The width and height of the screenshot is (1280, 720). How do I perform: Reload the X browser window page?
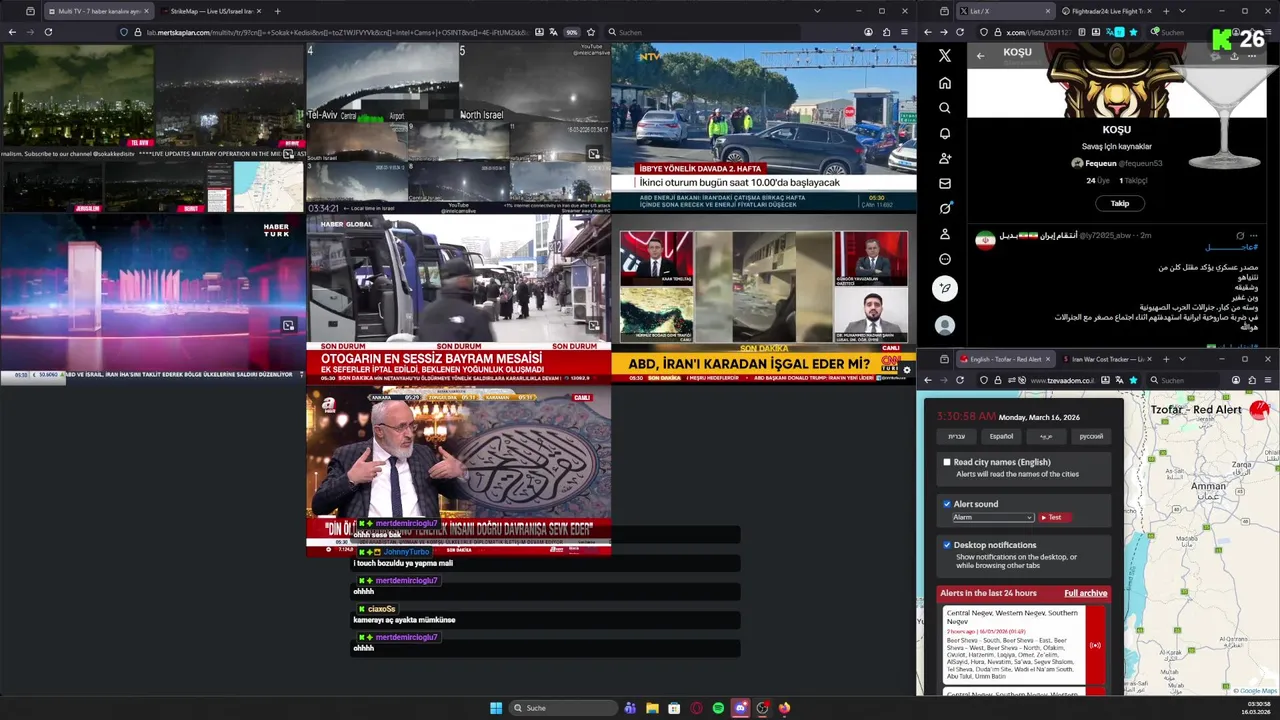pos(960,32)
